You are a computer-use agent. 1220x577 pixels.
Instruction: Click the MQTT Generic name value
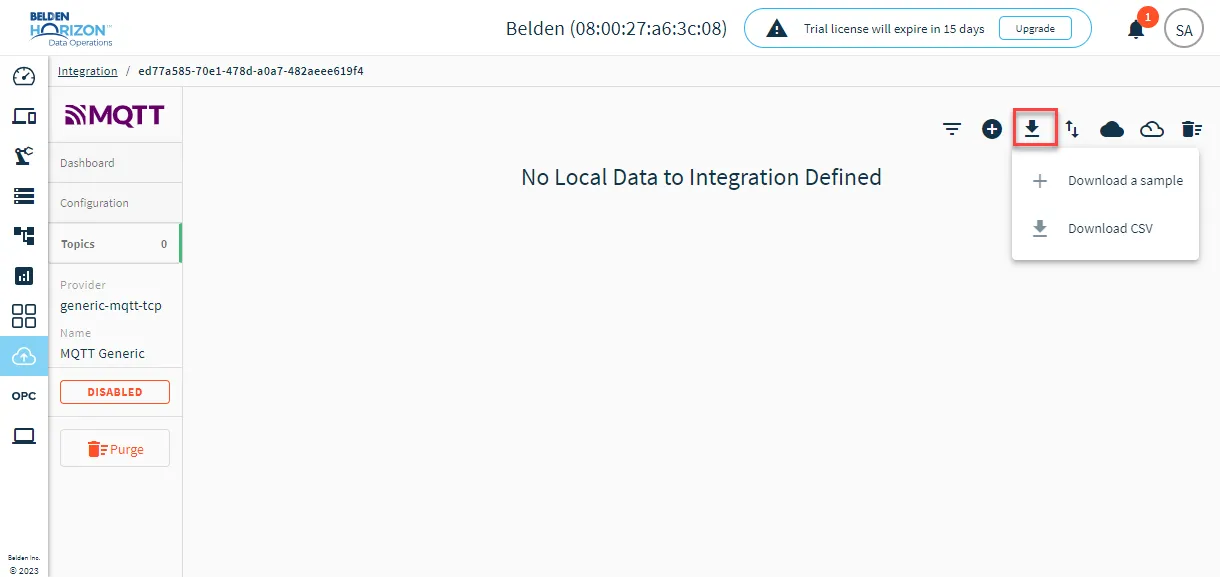click(x=102, y=353)
